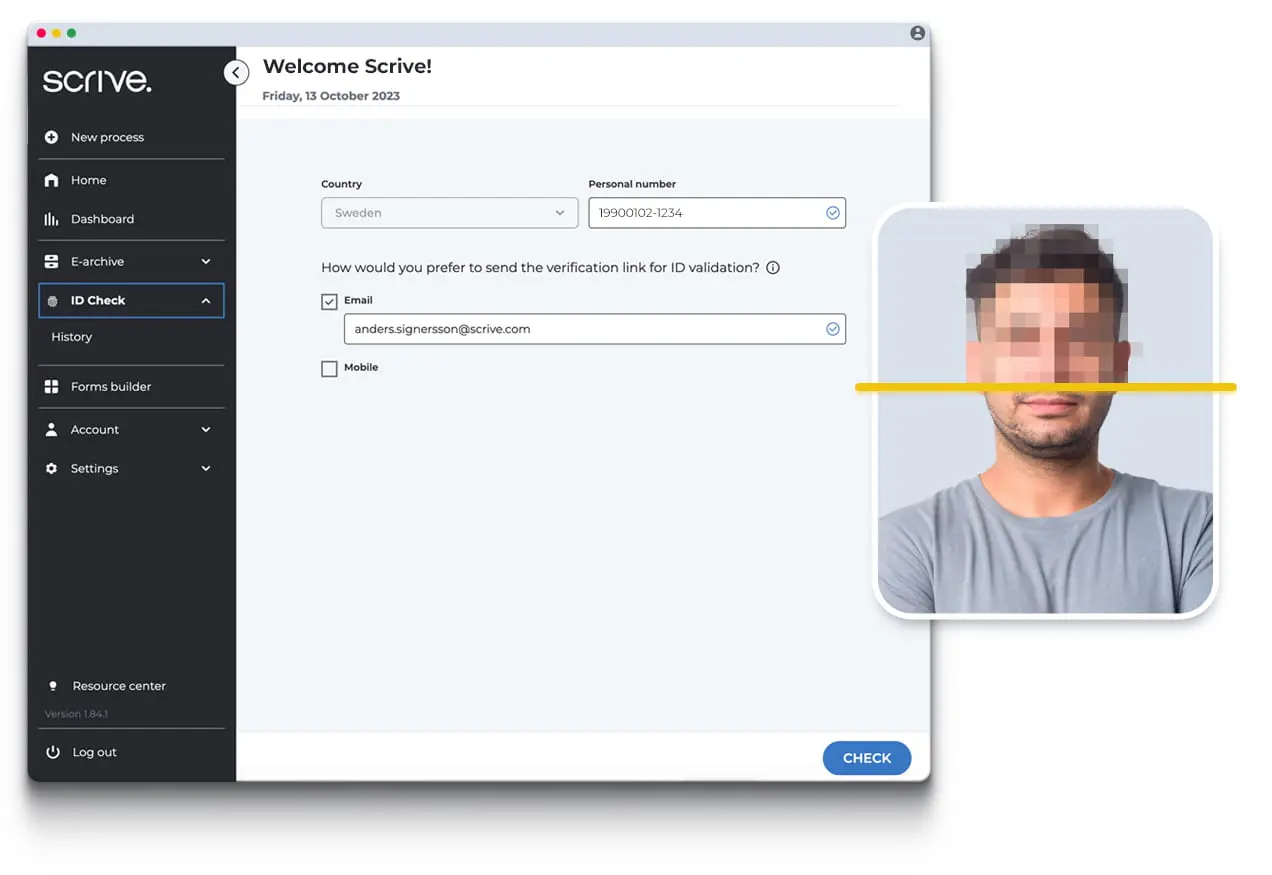This screenshot has width=1272, height=875.
Task: Click the info icon beside verification question
Action: coord(772,268)
